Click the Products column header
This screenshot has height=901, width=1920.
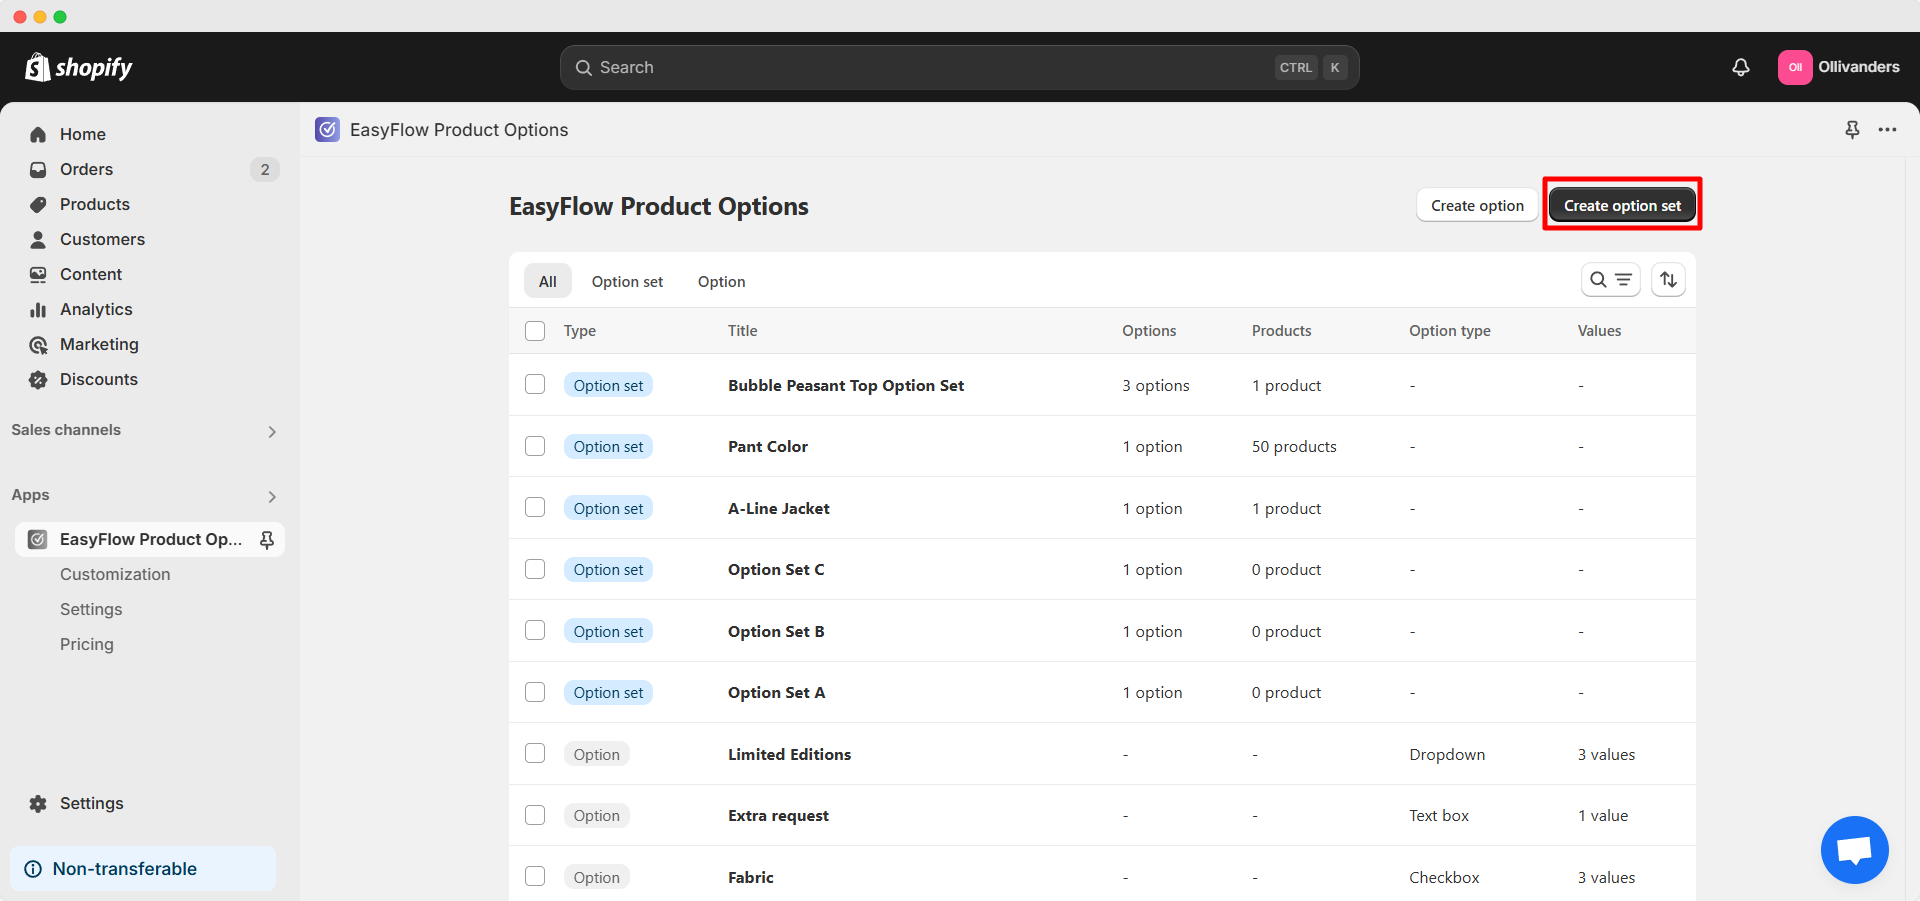1281,331
